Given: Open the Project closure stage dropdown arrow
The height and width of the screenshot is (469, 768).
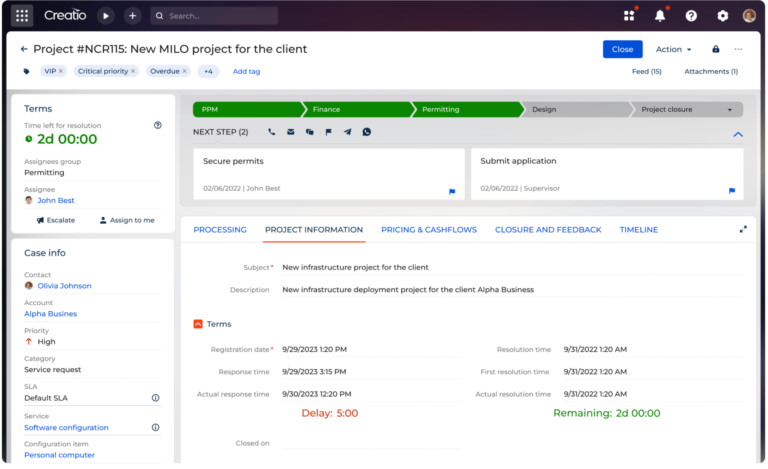Looking at the screenshot, I should (x=730, y=110).
